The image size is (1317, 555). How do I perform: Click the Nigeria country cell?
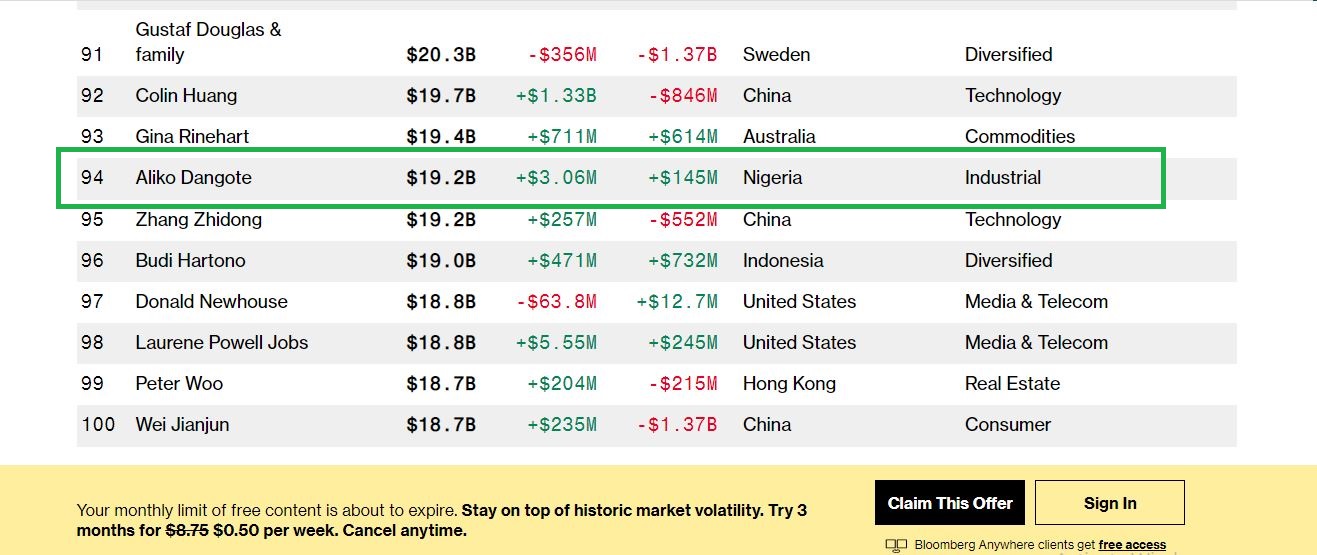[772, 178]
